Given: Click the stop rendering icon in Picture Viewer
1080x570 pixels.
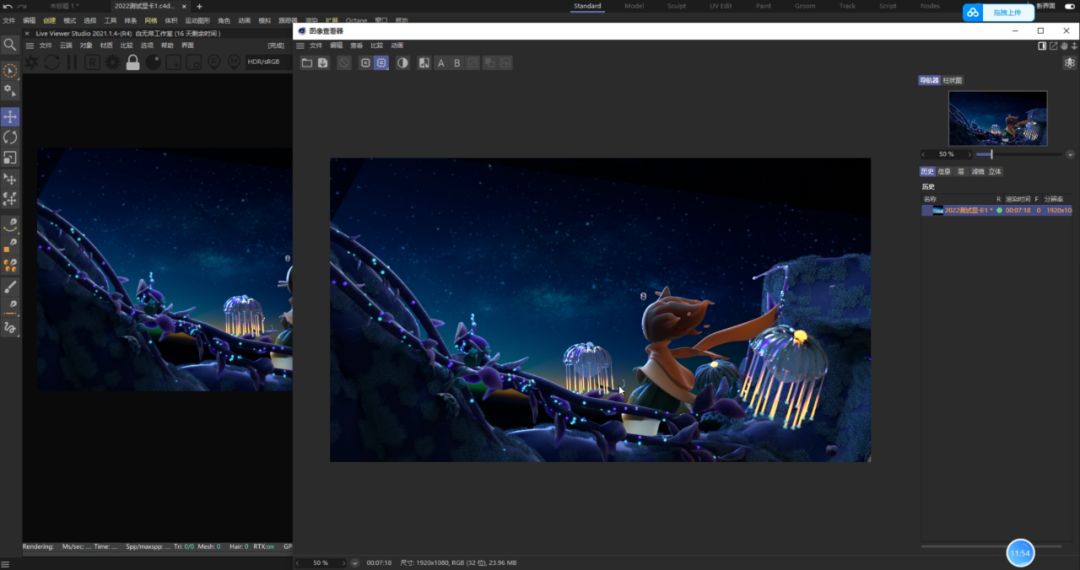Looking at the screenshot, I should pos(344,63).
